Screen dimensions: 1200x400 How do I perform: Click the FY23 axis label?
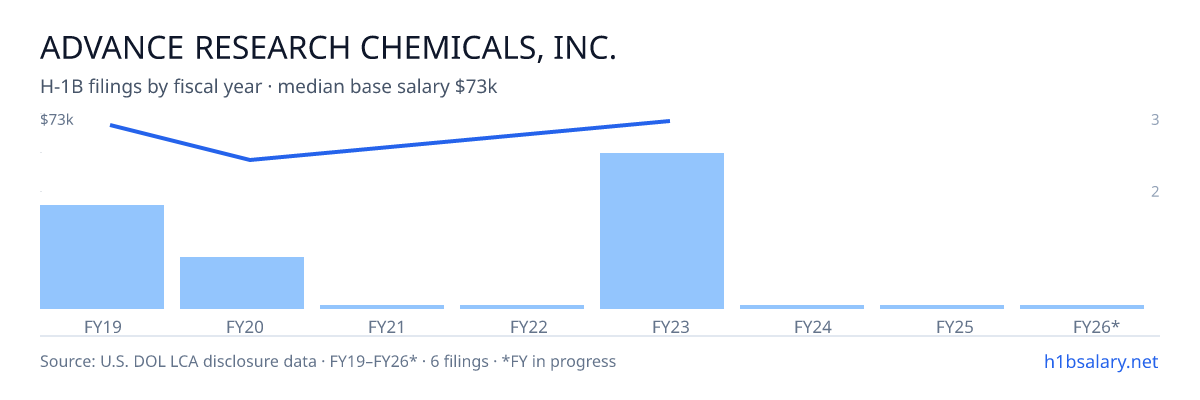tap(670, 326)
